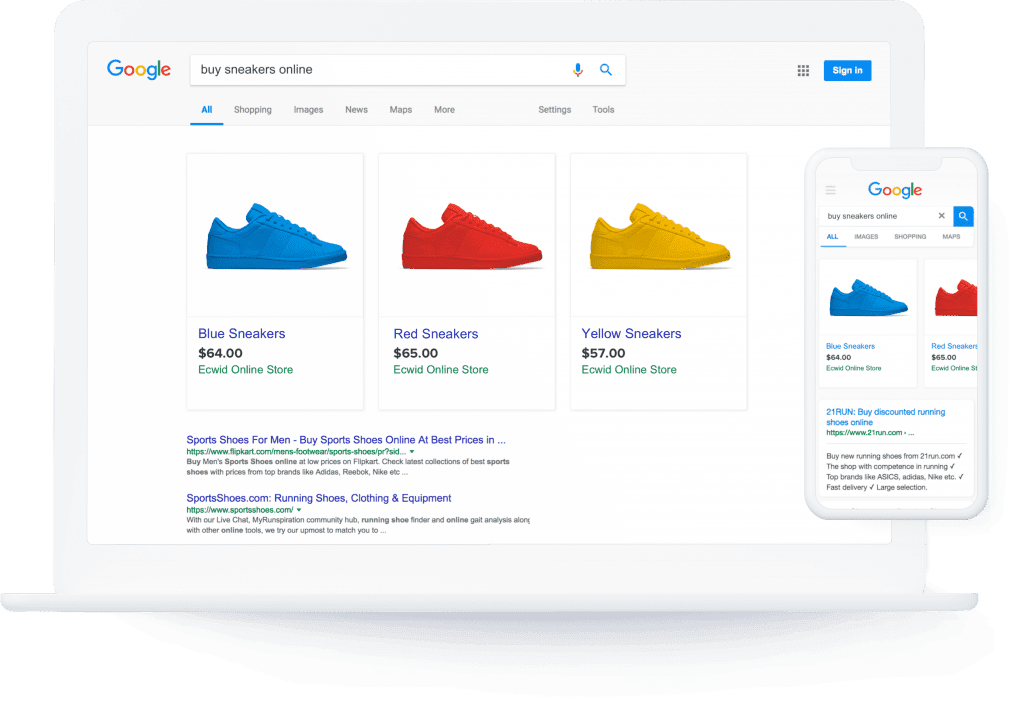Open the Google apps grid icon
The image size is (1024, 719).
click(802, 70)
